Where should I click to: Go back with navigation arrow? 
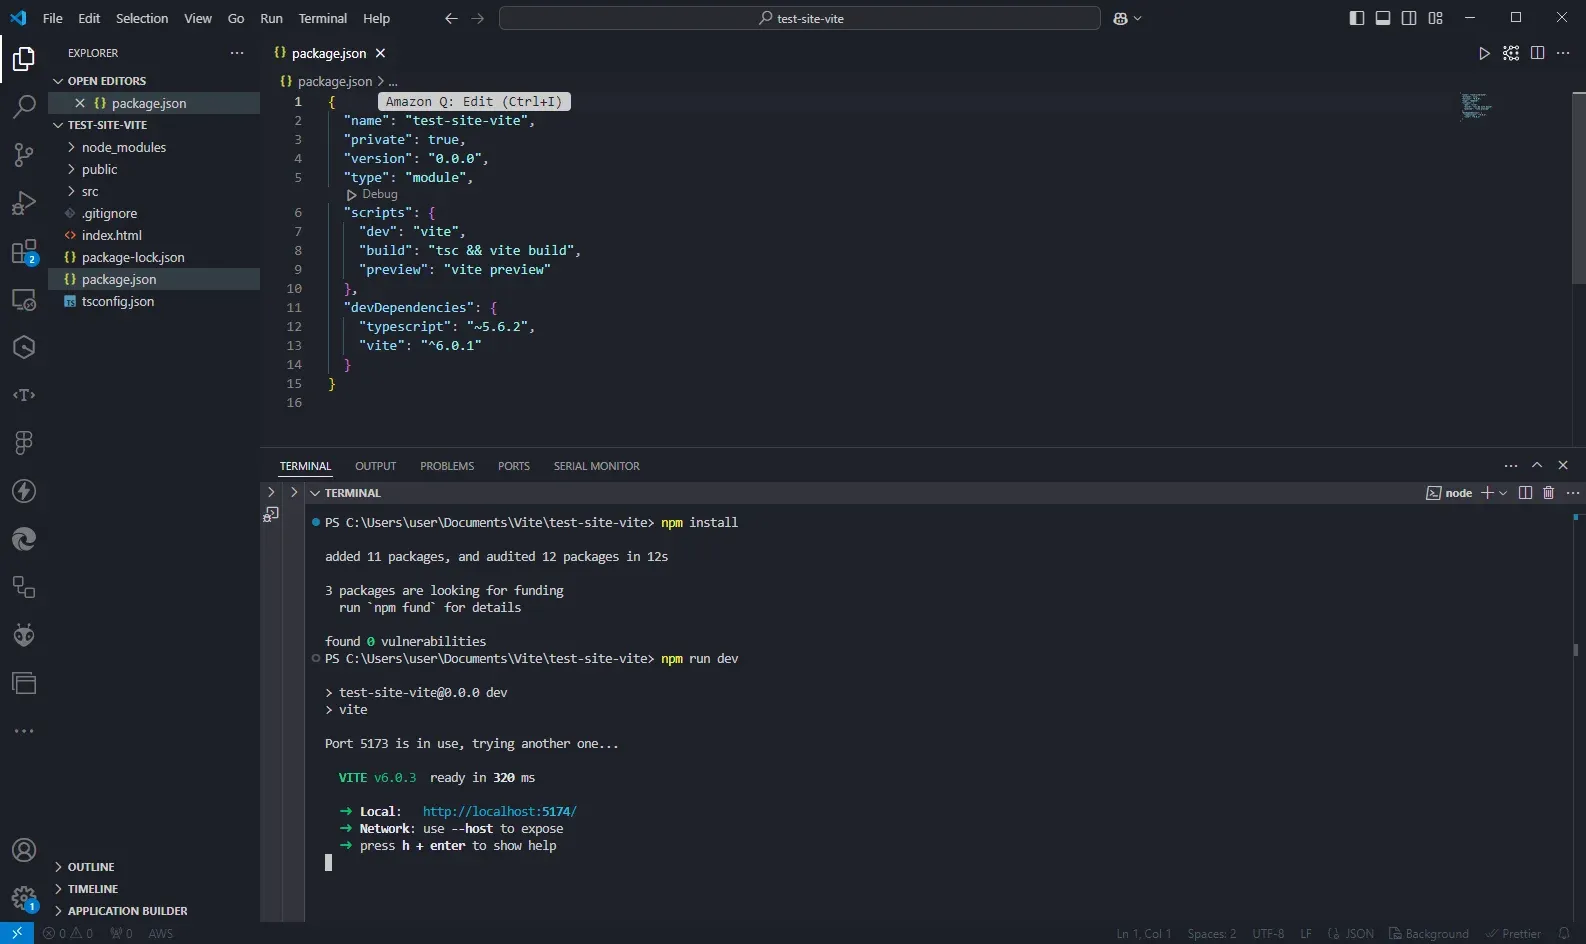point(451,18)
